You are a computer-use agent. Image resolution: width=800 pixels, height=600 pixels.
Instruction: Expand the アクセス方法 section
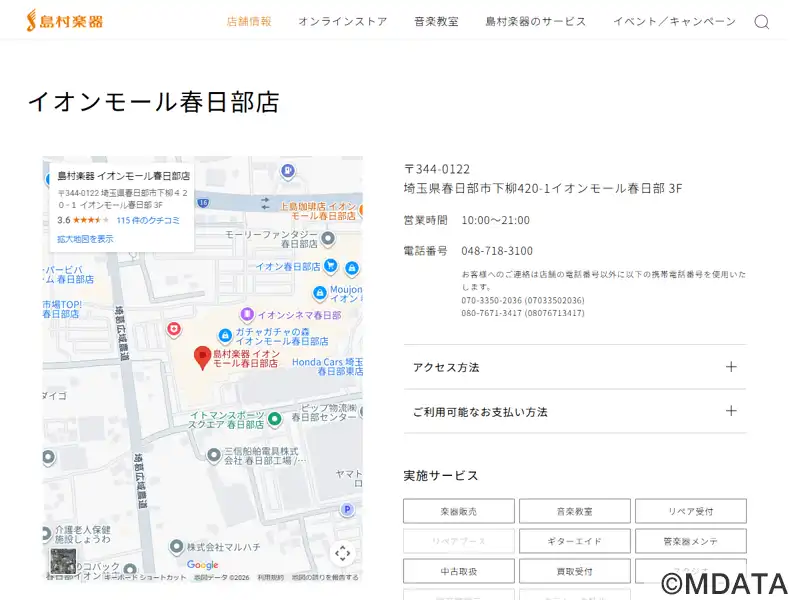(575, 367)
